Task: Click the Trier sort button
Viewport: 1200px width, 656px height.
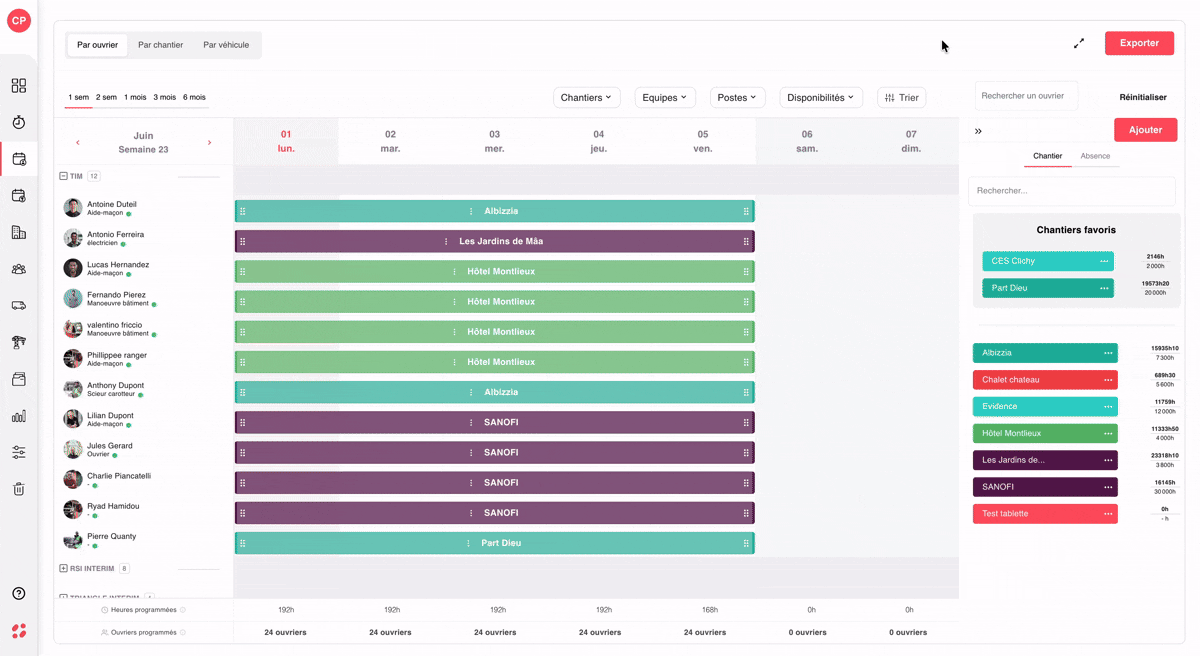Action: 901,97
